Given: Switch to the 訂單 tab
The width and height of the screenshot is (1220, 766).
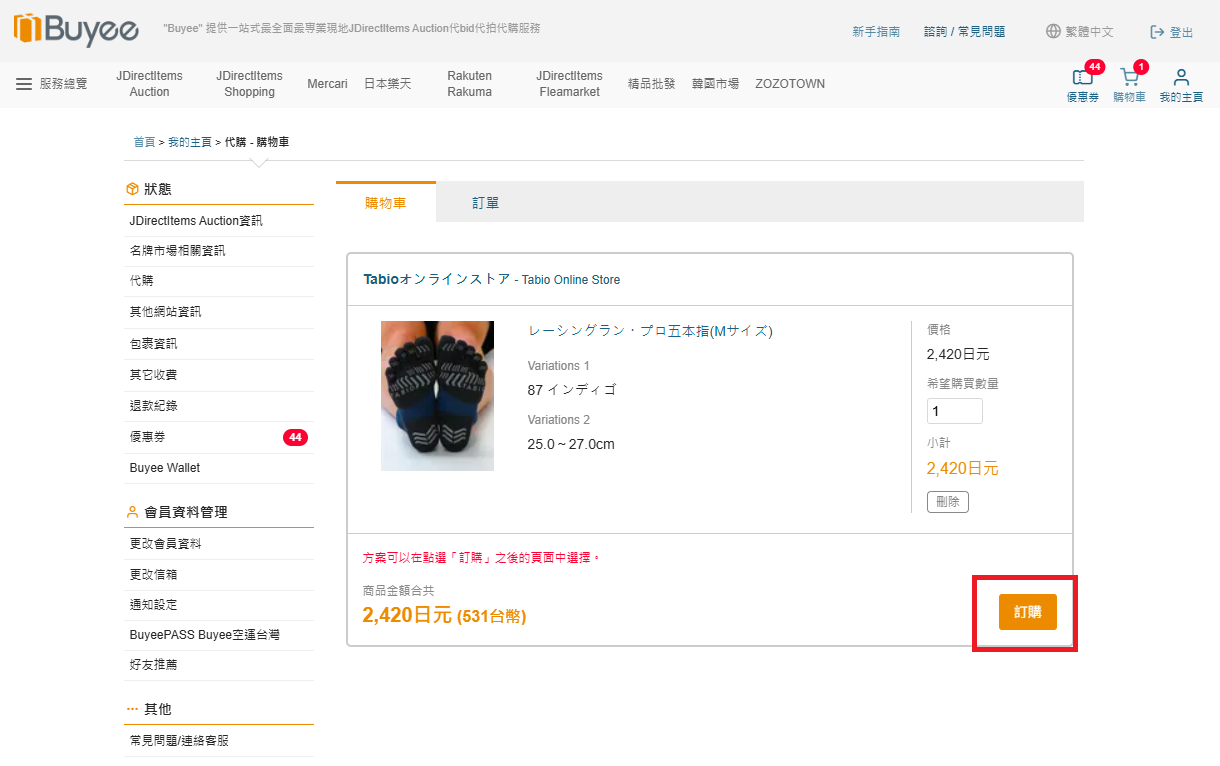Looking at the screenshot, I should [486, 202].
